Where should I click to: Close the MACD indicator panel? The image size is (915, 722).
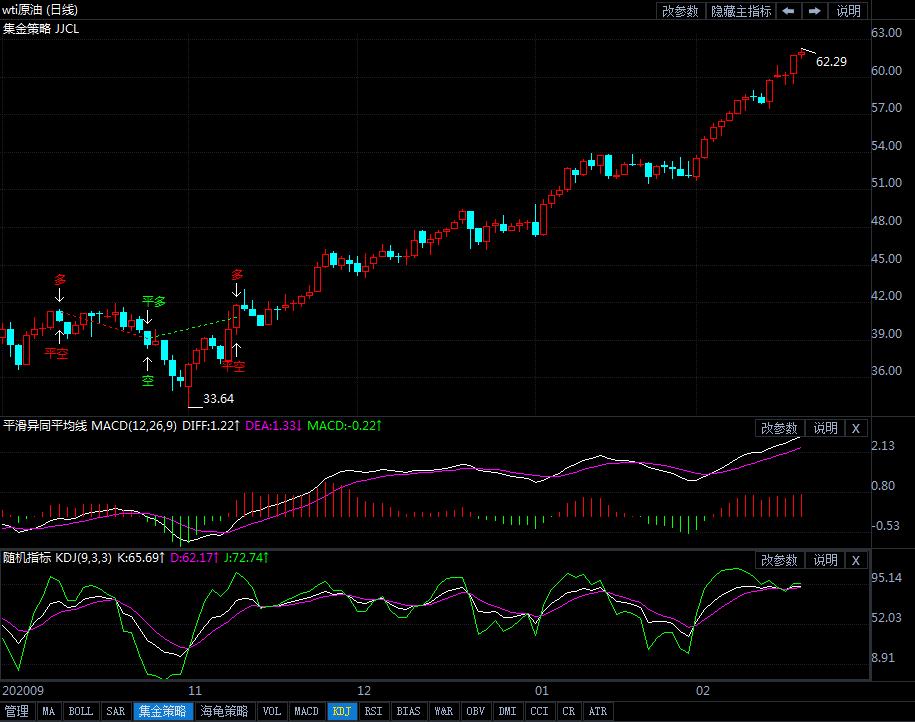click(x=856, y=428)
